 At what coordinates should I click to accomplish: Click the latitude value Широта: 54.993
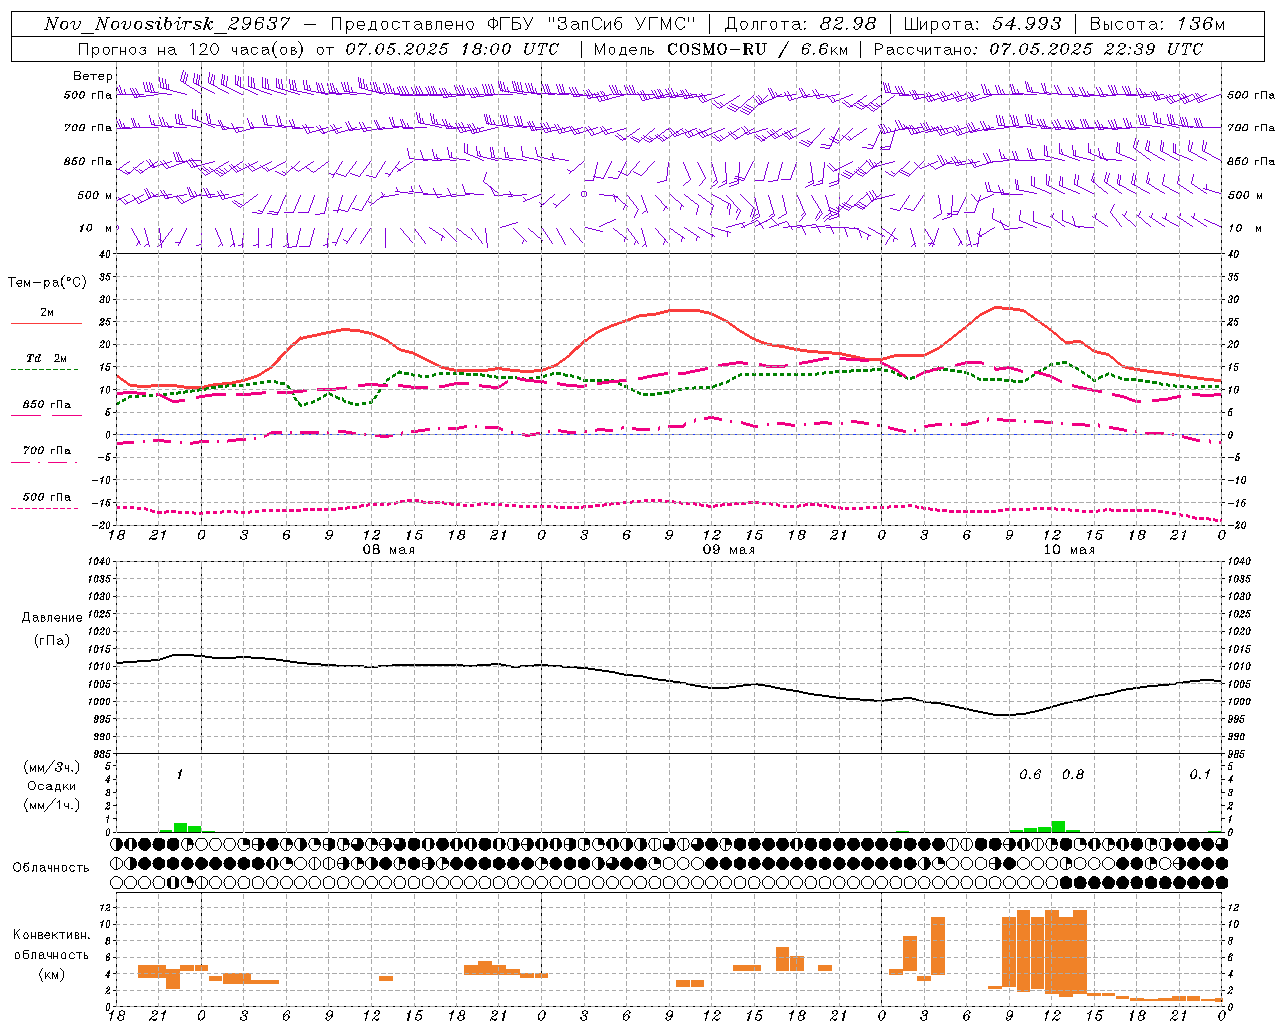pyautogui.click(x=982, y=24)
